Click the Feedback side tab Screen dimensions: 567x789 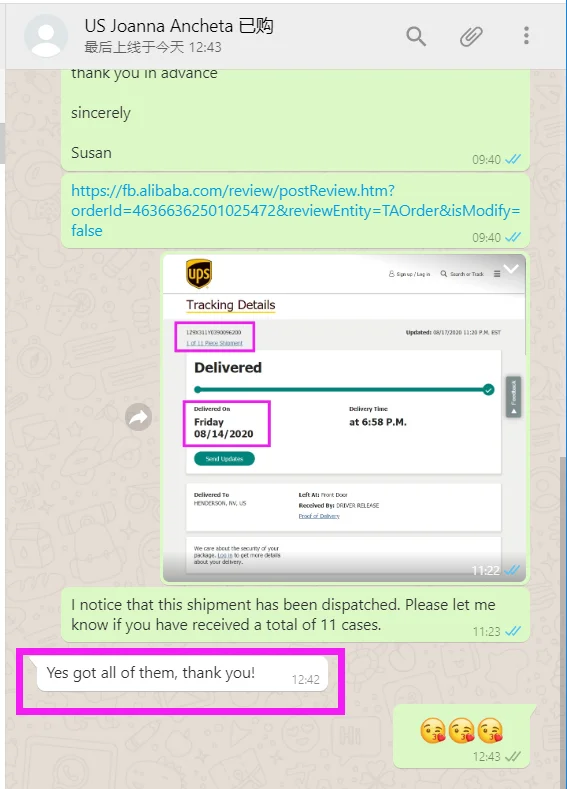[x=513, y=397]
